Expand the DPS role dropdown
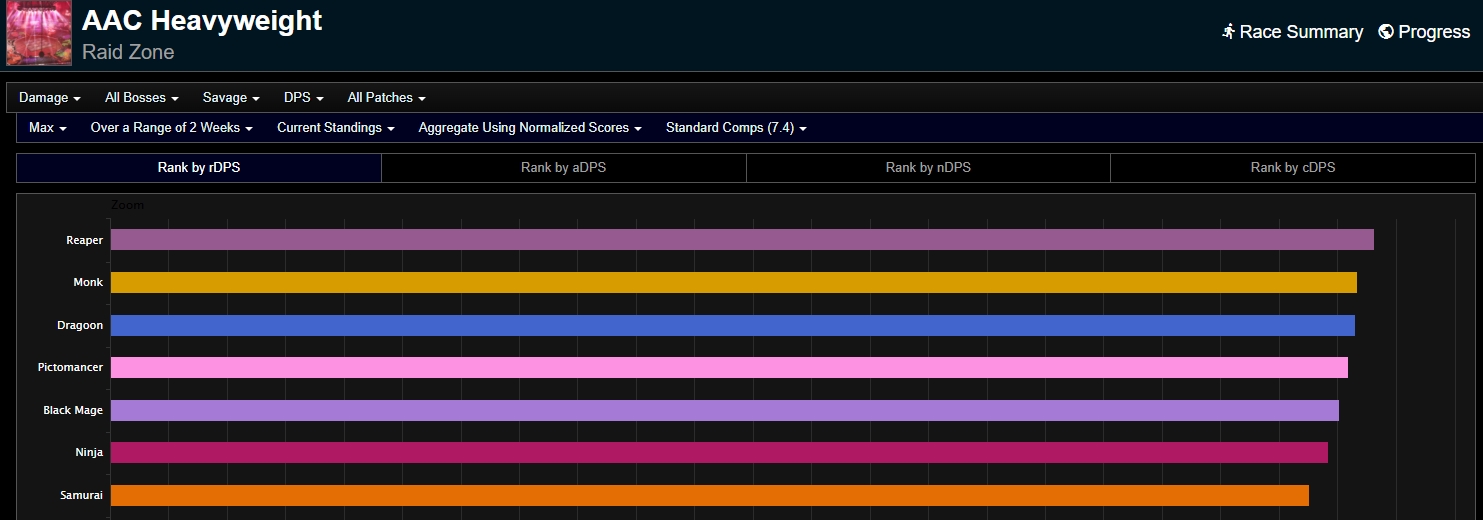The height and width of the screenshot is (520, 1483). coord(304,98)
